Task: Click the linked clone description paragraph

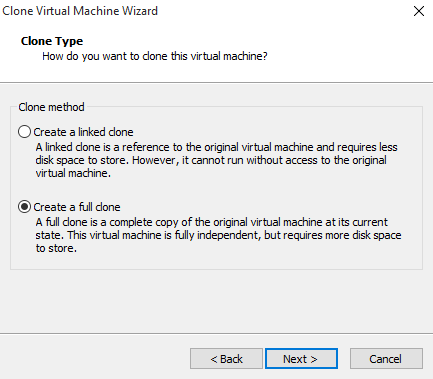Action: 216,160
